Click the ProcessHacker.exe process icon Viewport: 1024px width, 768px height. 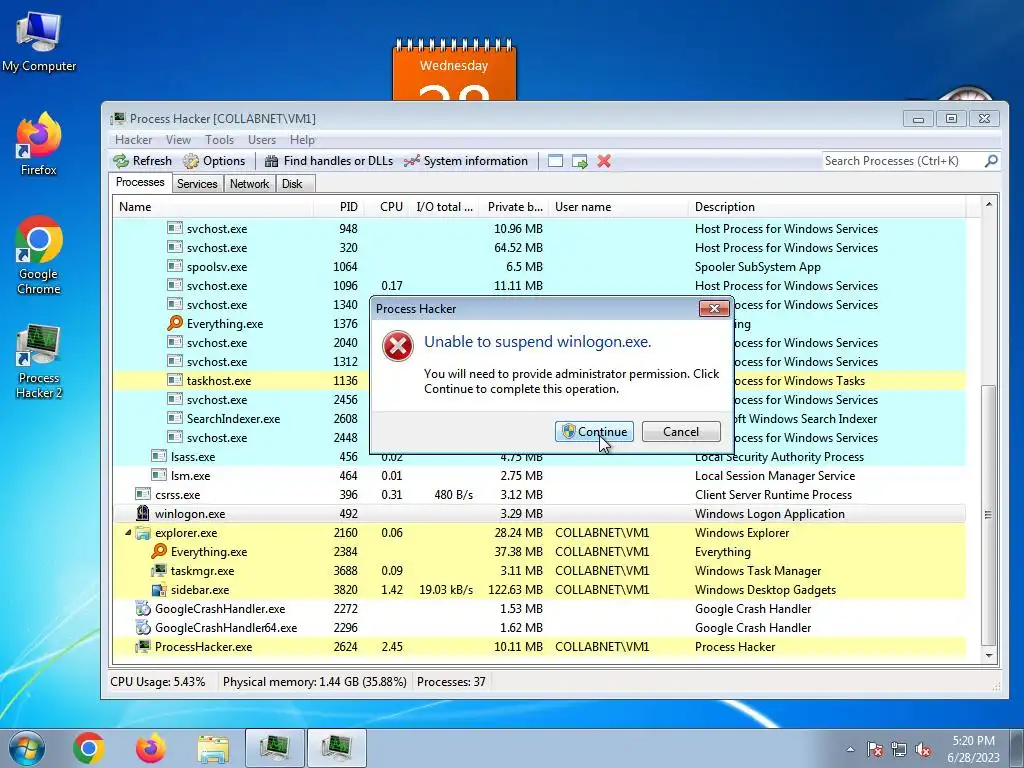click(x=143, y=647)
